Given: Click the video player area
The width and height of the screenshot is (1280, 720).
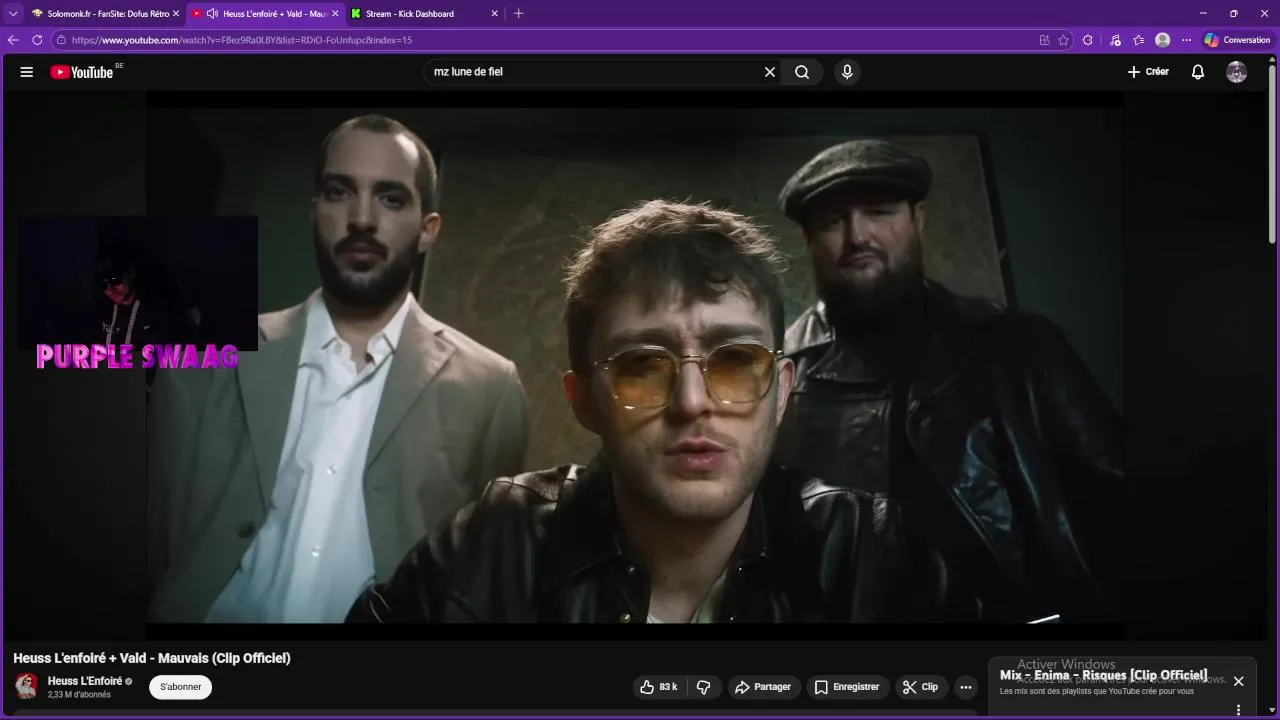Looking at the screenshot, I should click(x=634, y=365).
